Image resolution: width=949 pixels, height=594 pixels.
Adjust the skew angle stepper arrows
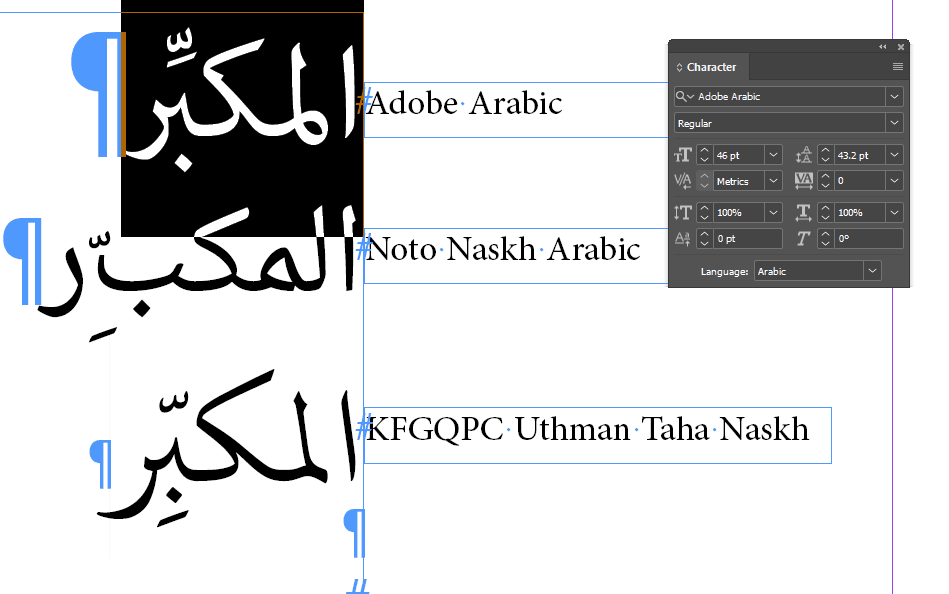click(825, 239)
